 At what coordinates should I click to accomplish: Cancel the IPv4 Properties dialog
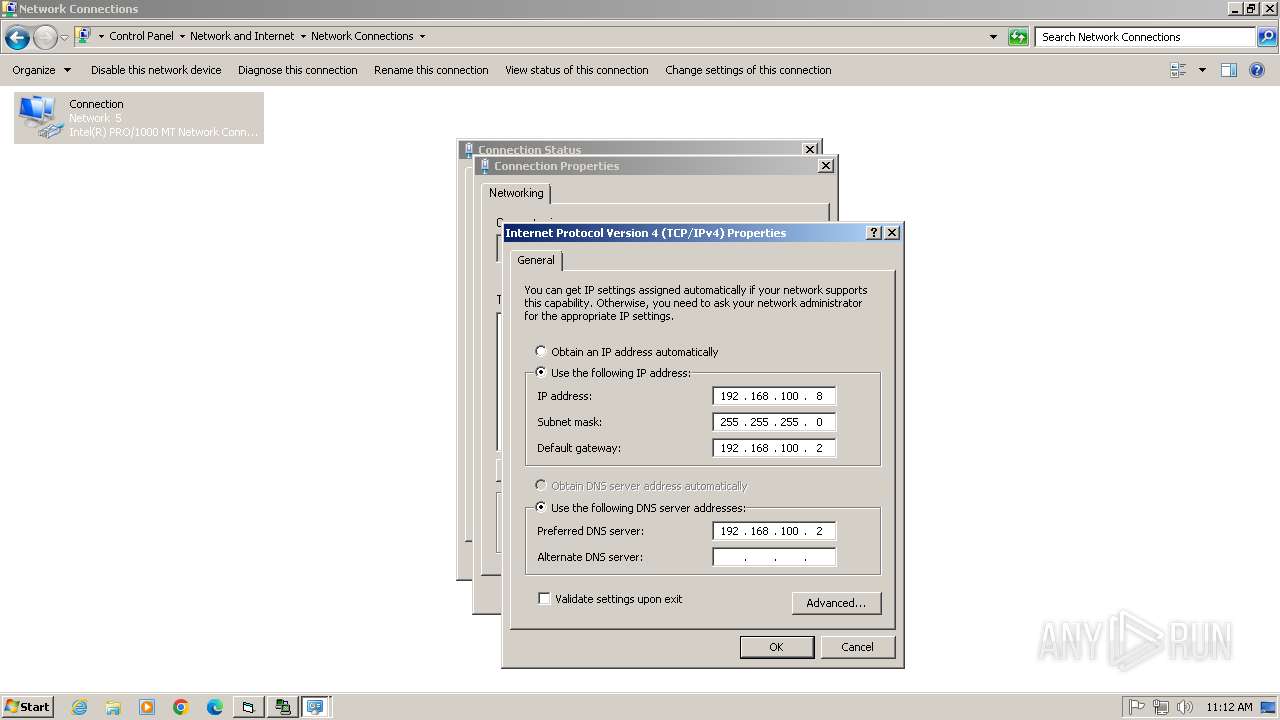857,647
